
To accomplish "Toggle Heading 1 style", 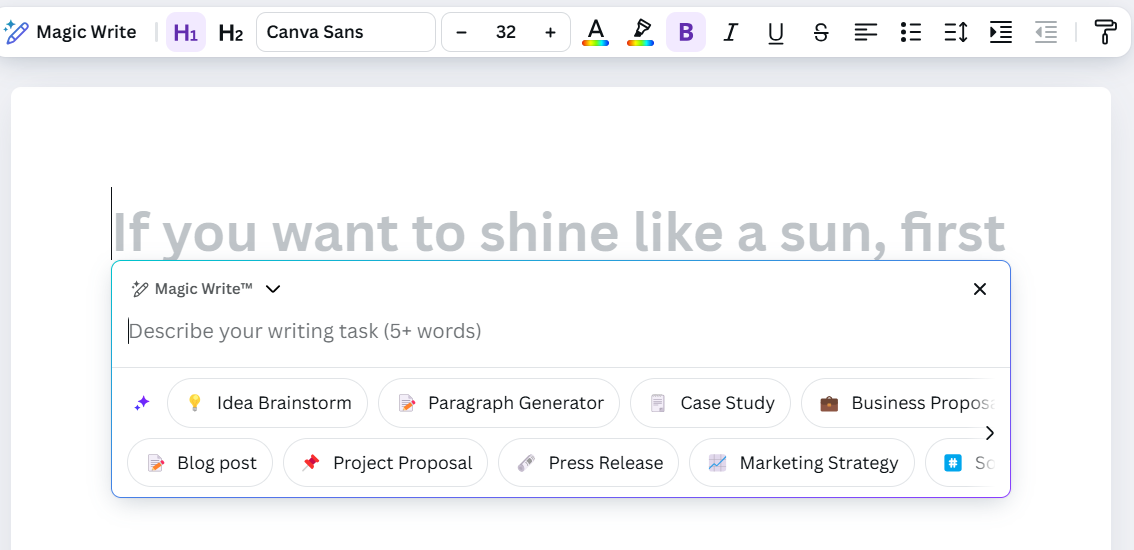I will tap(186, 32).
